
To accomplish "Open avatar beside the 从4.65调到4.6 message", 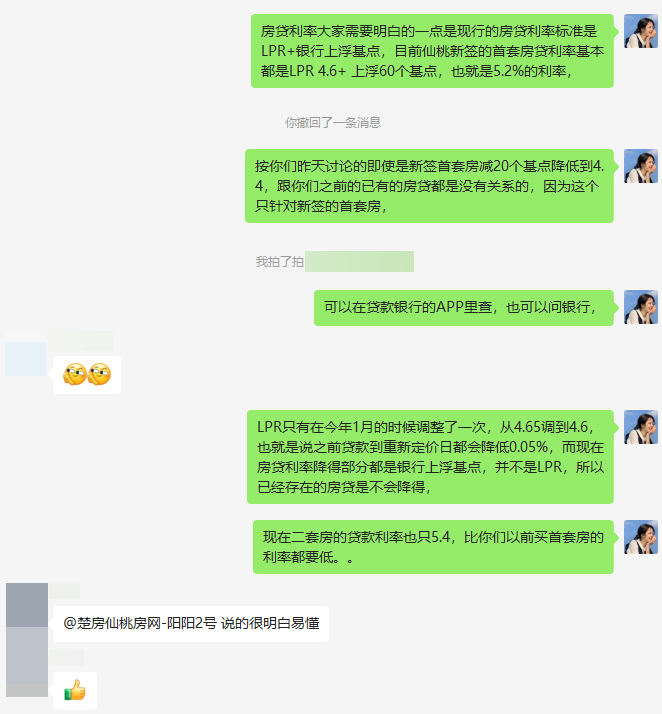I will pyautogui.click(x=641, y=427).
